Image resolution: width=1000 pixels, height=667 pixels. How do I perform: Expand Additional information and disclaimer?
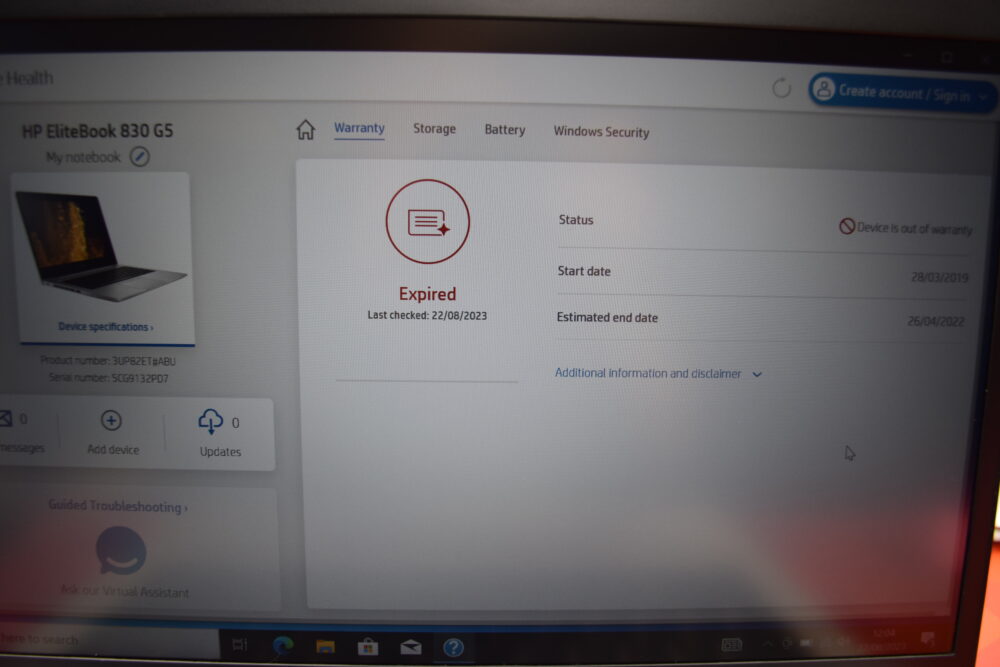tap(658, 373)
